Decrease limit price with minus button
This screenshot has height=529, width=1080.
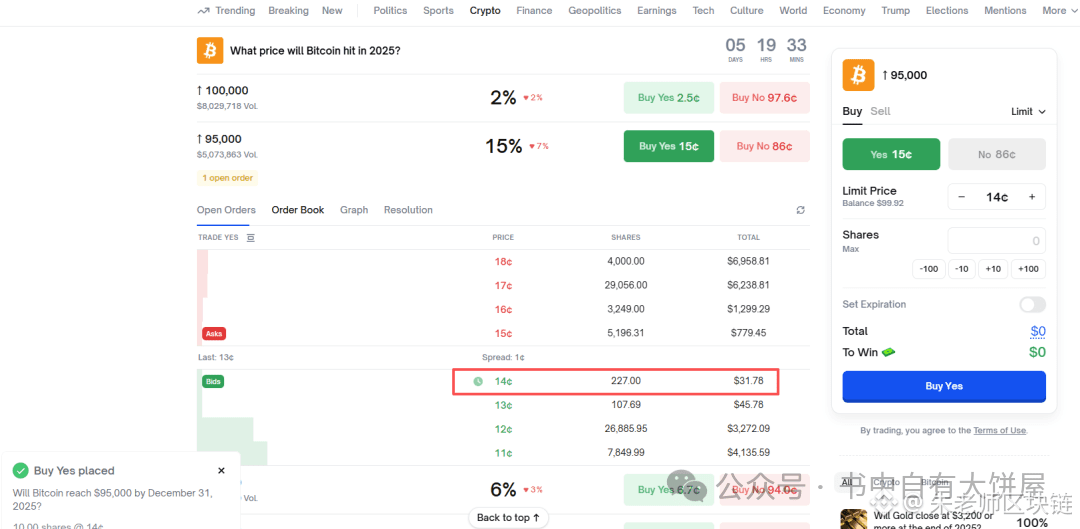[x=962, y=197]
